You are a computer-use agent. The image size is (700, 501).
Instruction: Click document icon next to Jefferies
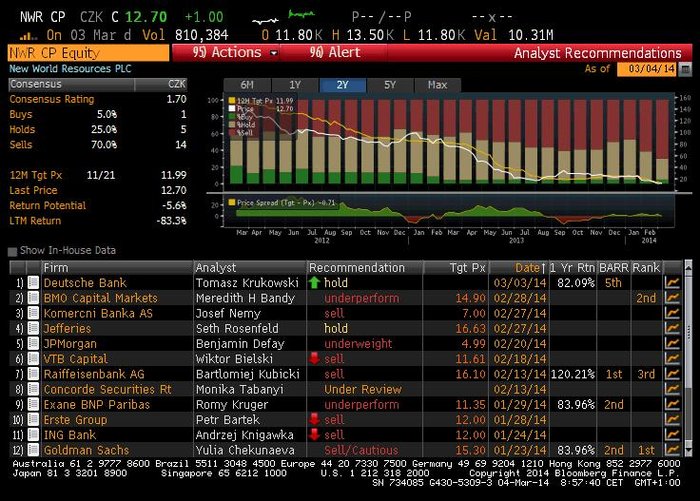point(33,328)
